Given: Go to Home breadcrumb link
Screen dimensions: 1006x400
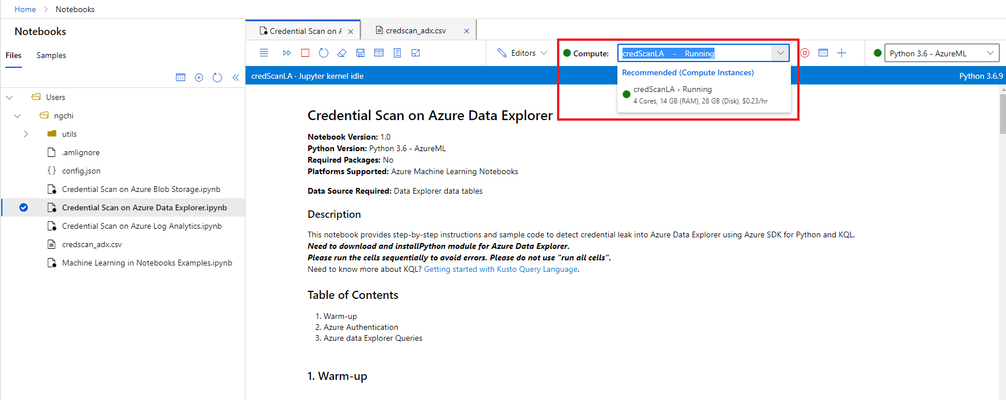Looking at the screenshot, I should [25, 10].
